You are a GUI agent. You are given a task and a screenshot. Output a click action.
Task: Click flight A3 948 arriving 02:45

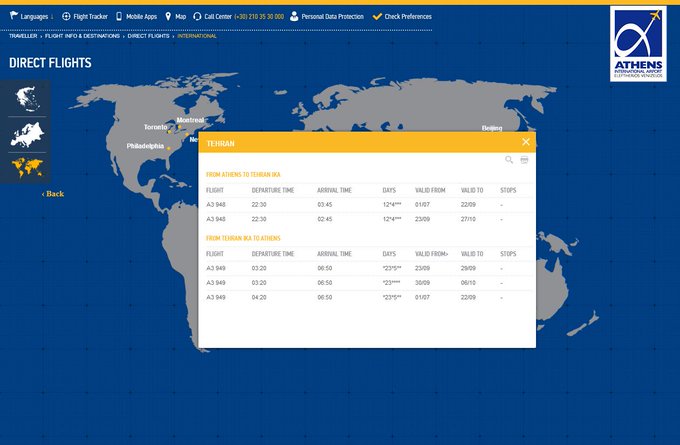[367, 219]
